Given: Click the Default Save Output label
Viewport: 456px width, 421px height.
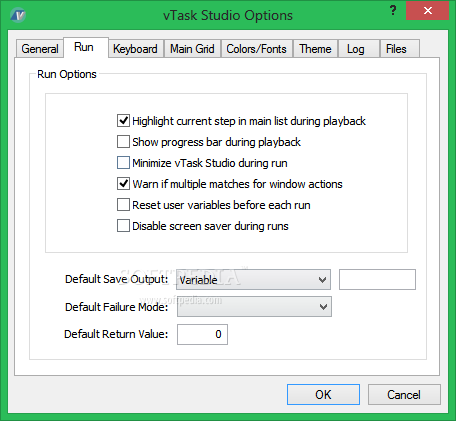Looking at the screenshot, I should [x=116, y=279].
